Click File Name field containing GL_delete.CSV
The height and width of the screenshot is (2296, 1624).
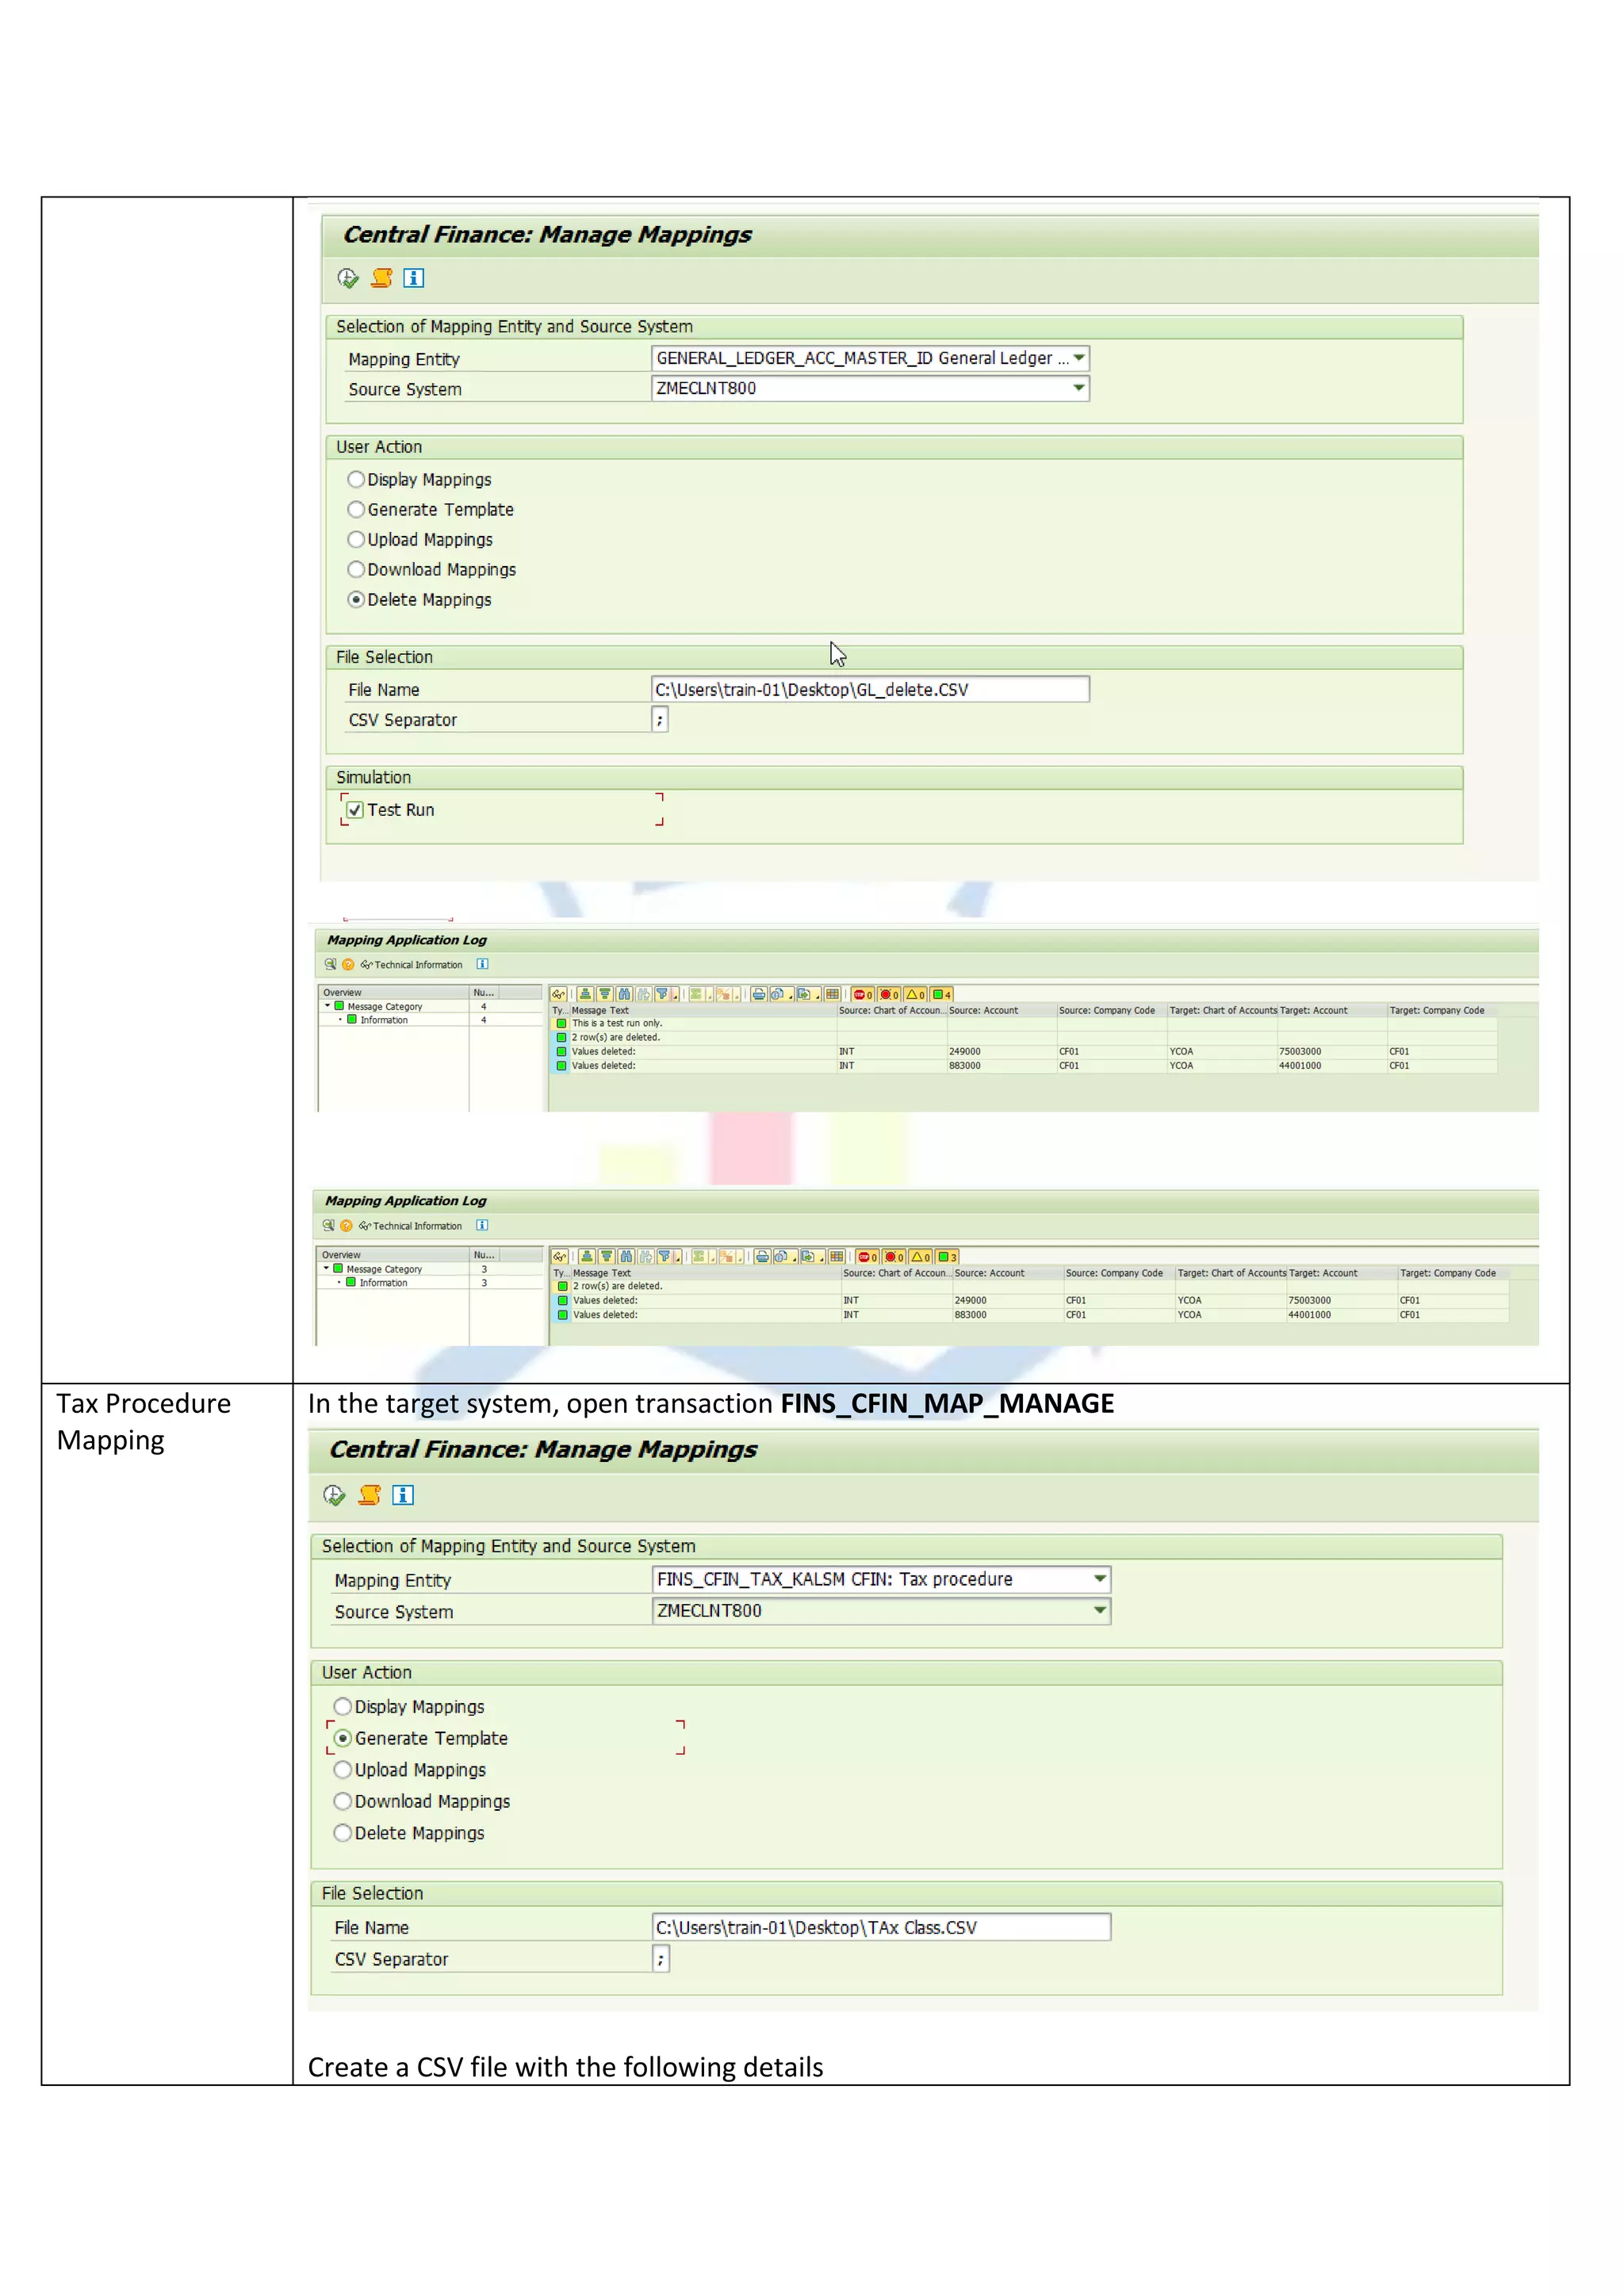click(x=870, y=689)
